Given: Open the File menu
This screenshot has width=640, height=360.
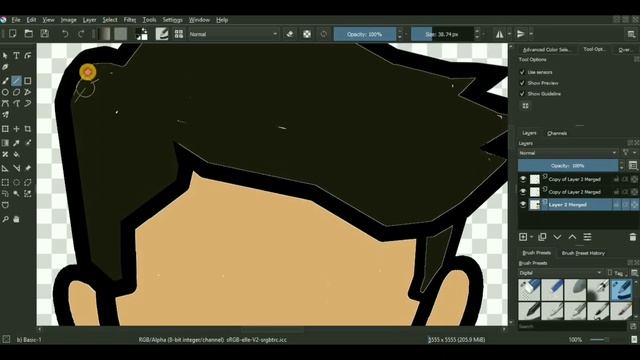Looking at the screenshot, I should pos(16,20).
